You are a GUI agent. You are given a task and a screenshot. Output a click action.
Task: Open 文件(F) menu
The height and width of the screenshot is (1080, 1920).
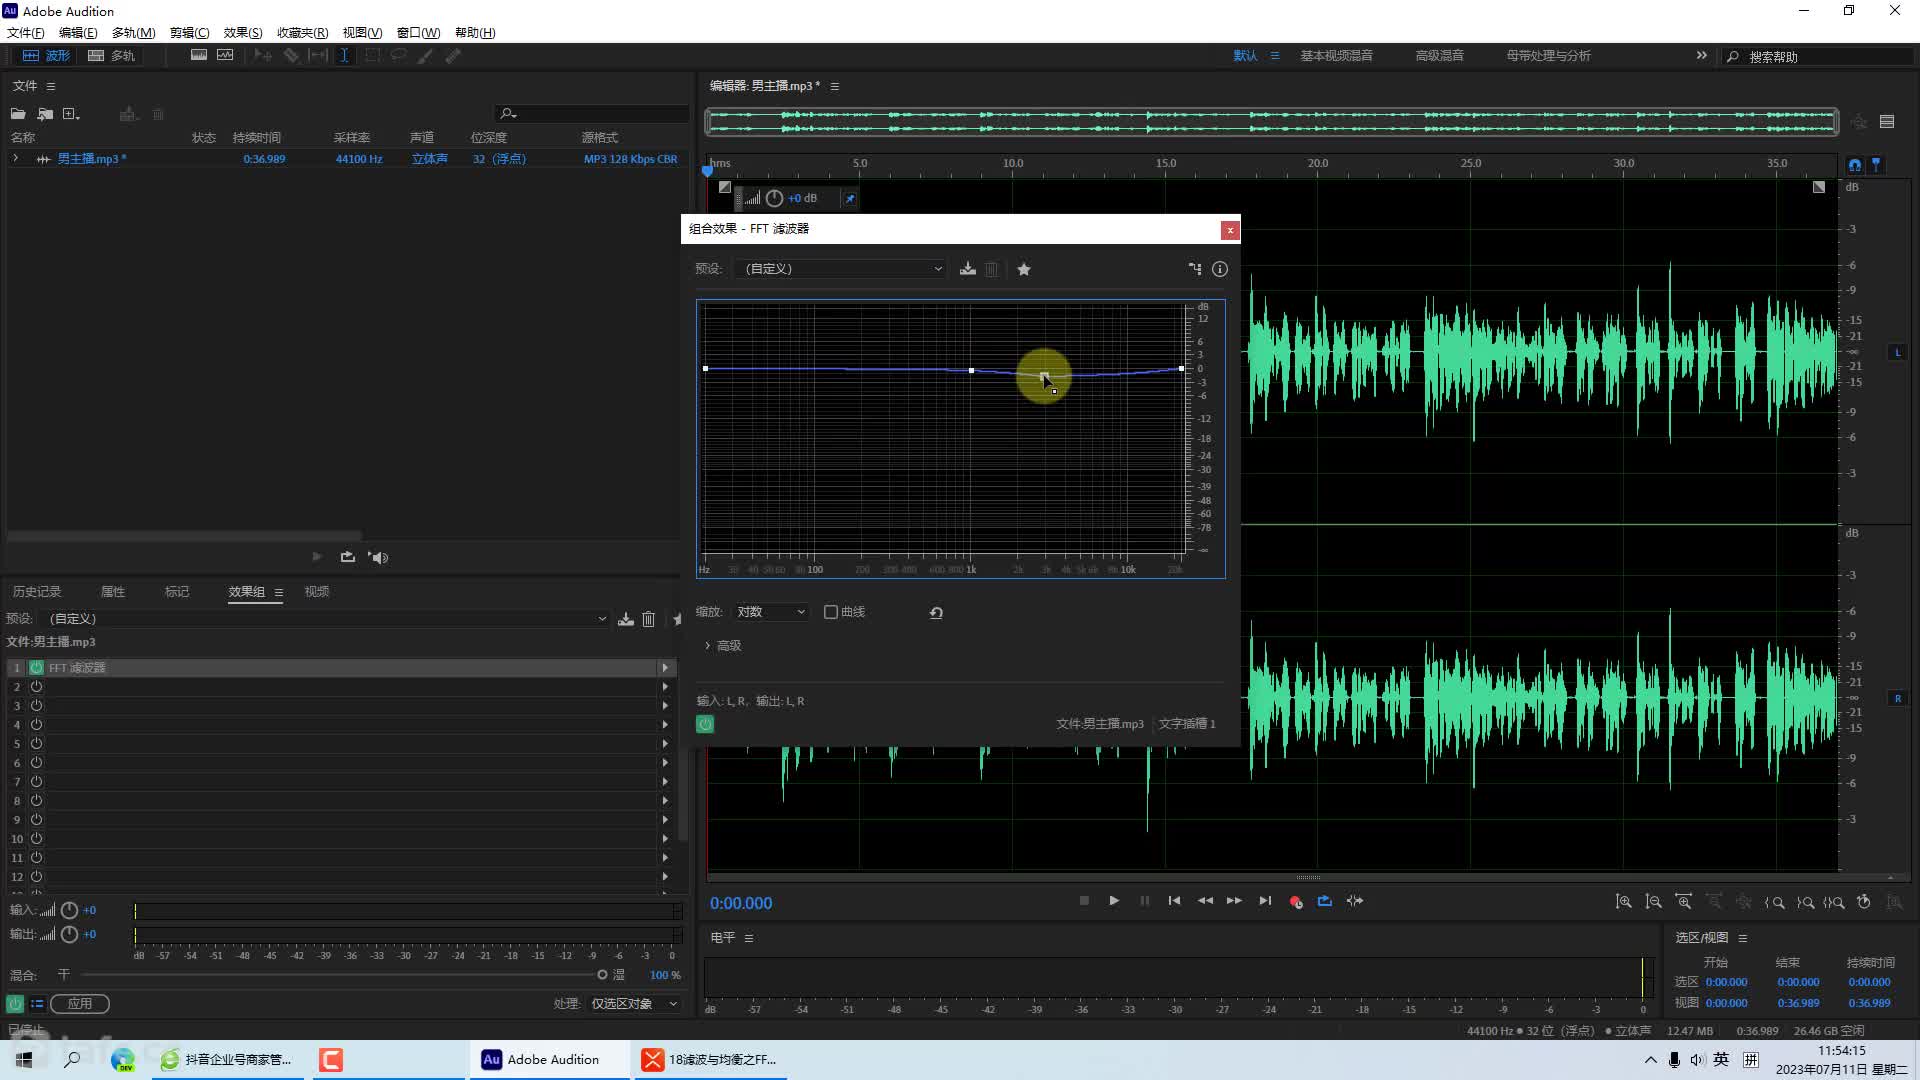[x=26, y=33]
